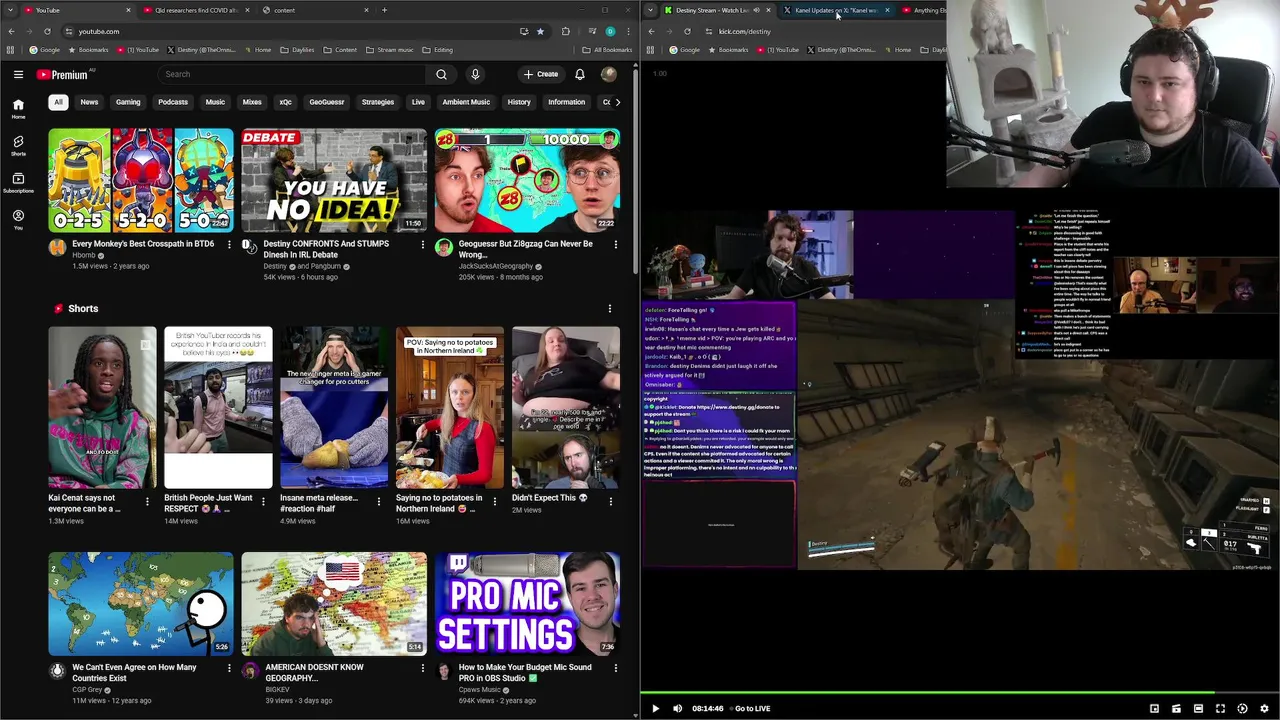Open the You page in the sidebar
This screenshot has width=1280, height=720.
click(18, 220)
